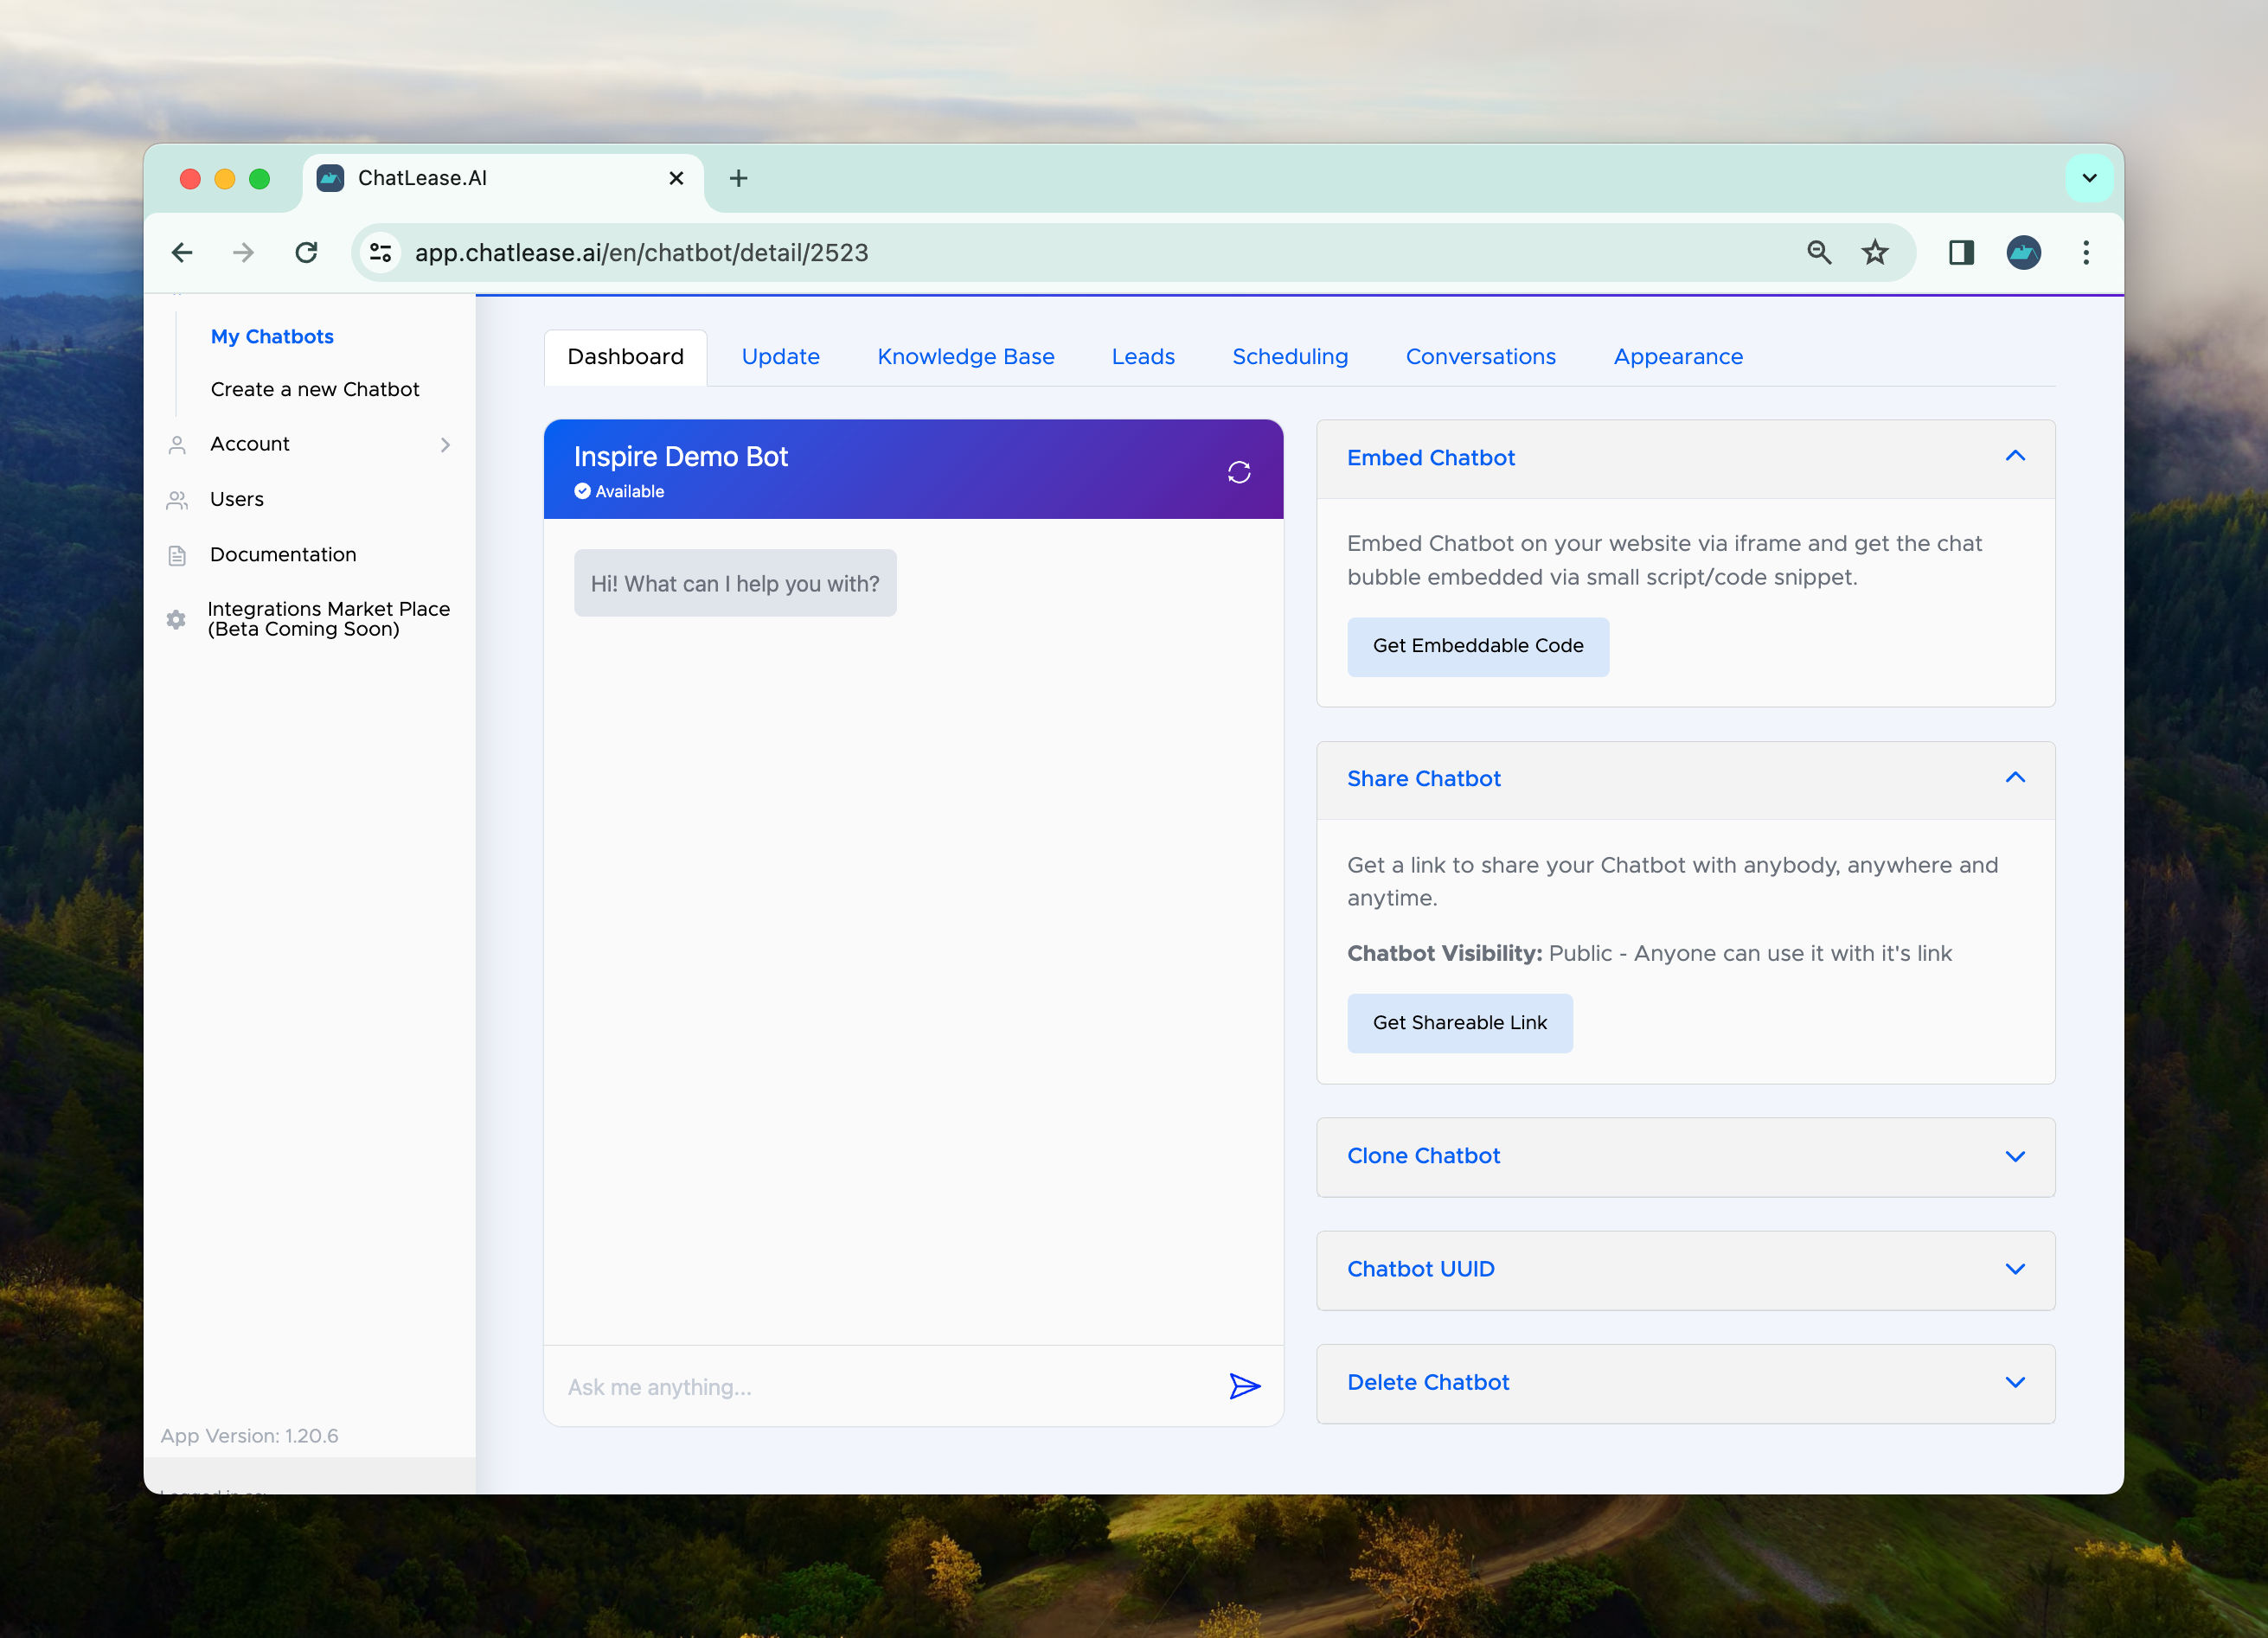
Task: Collapse the Embed Chatbot section
Action: tap(2015, 457)
